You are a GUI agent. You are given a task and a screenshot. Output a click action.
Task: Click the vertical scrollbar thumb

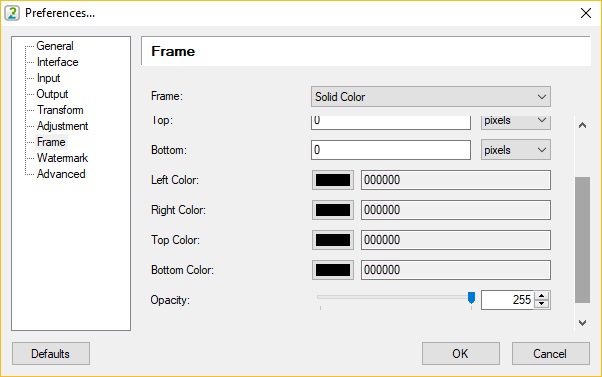(x=582, y=240)
